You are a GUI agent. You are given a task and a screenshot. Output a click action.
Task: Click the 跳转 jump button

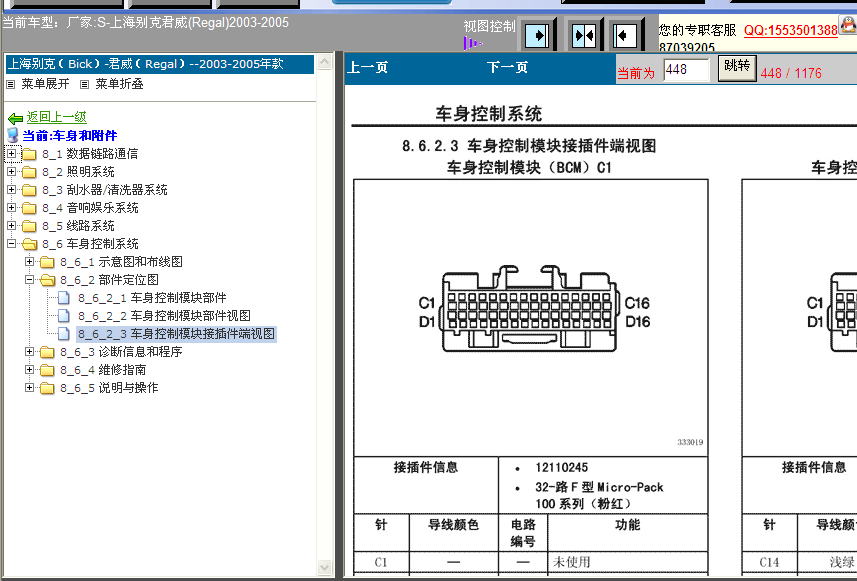737,68
